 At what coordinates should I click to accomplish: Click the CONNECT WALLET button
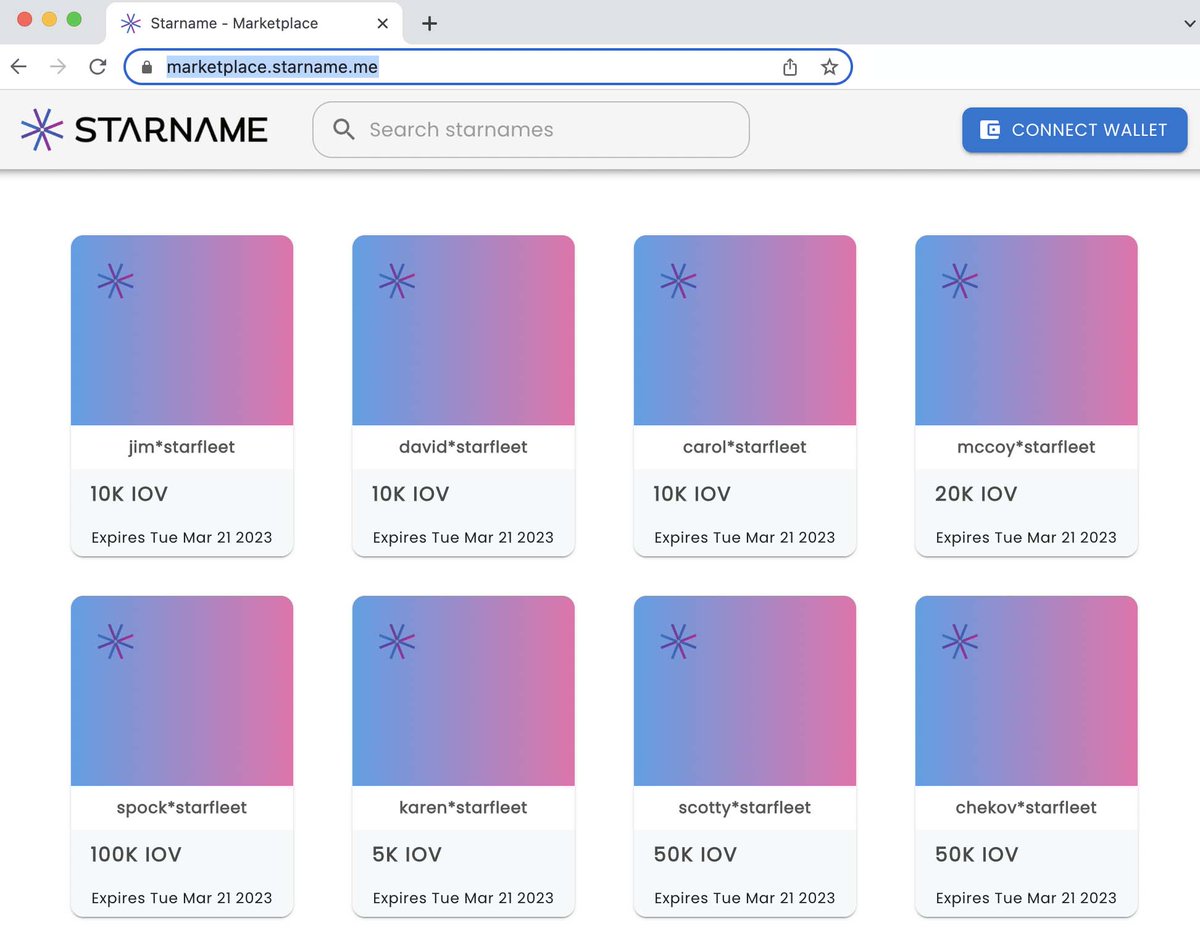click(x=1075, y=130)
